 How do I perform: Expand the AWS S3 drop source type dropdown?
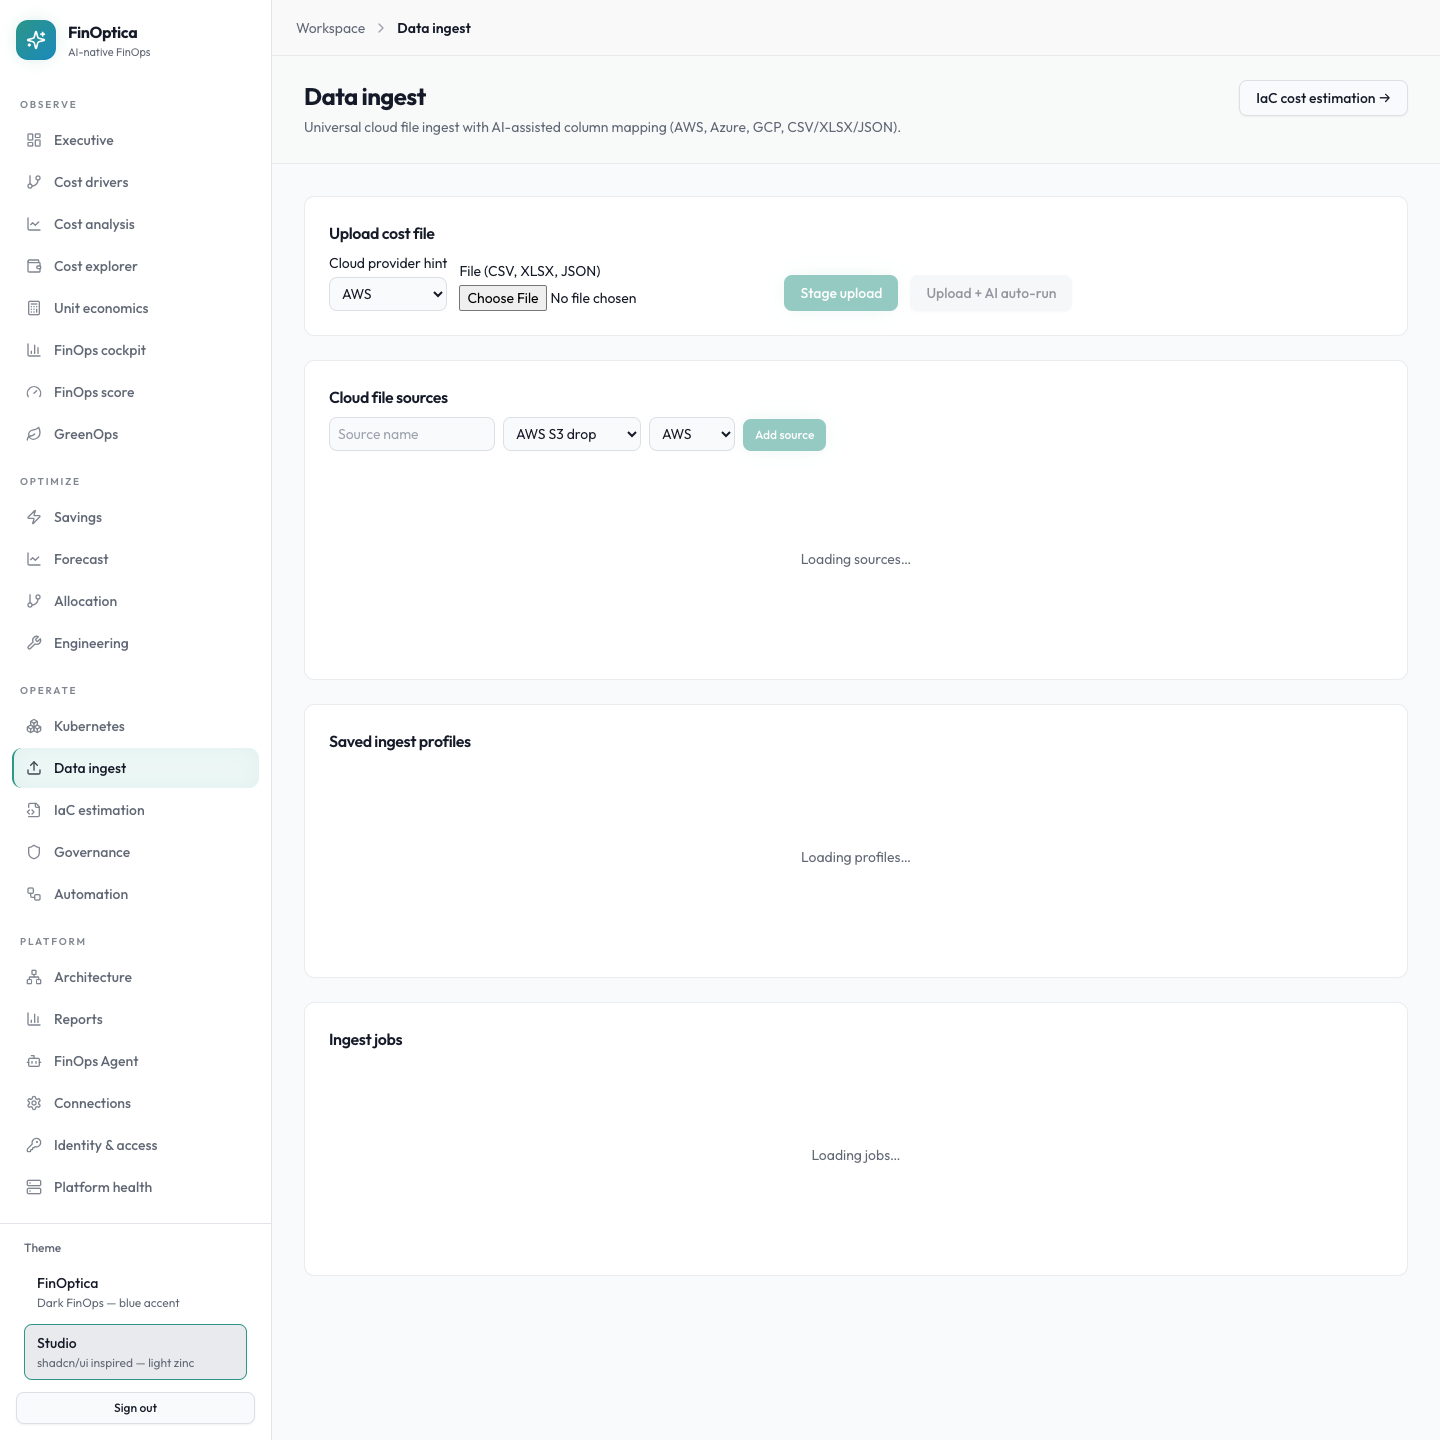click(572, 434)
